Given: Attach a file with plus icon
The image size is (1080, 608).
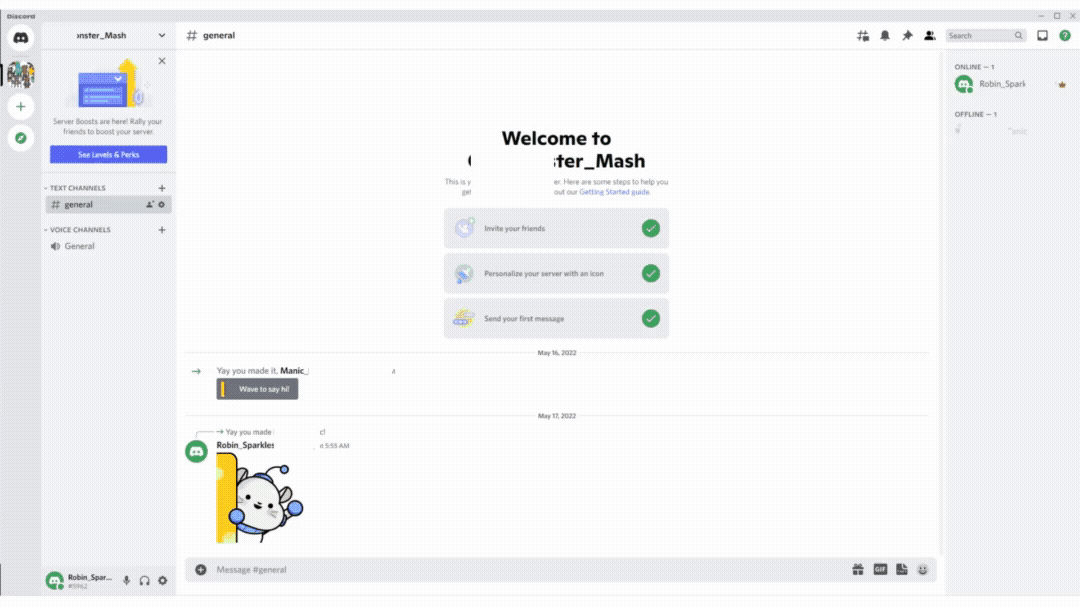Looking at the screenshot, I should (200, 570).
